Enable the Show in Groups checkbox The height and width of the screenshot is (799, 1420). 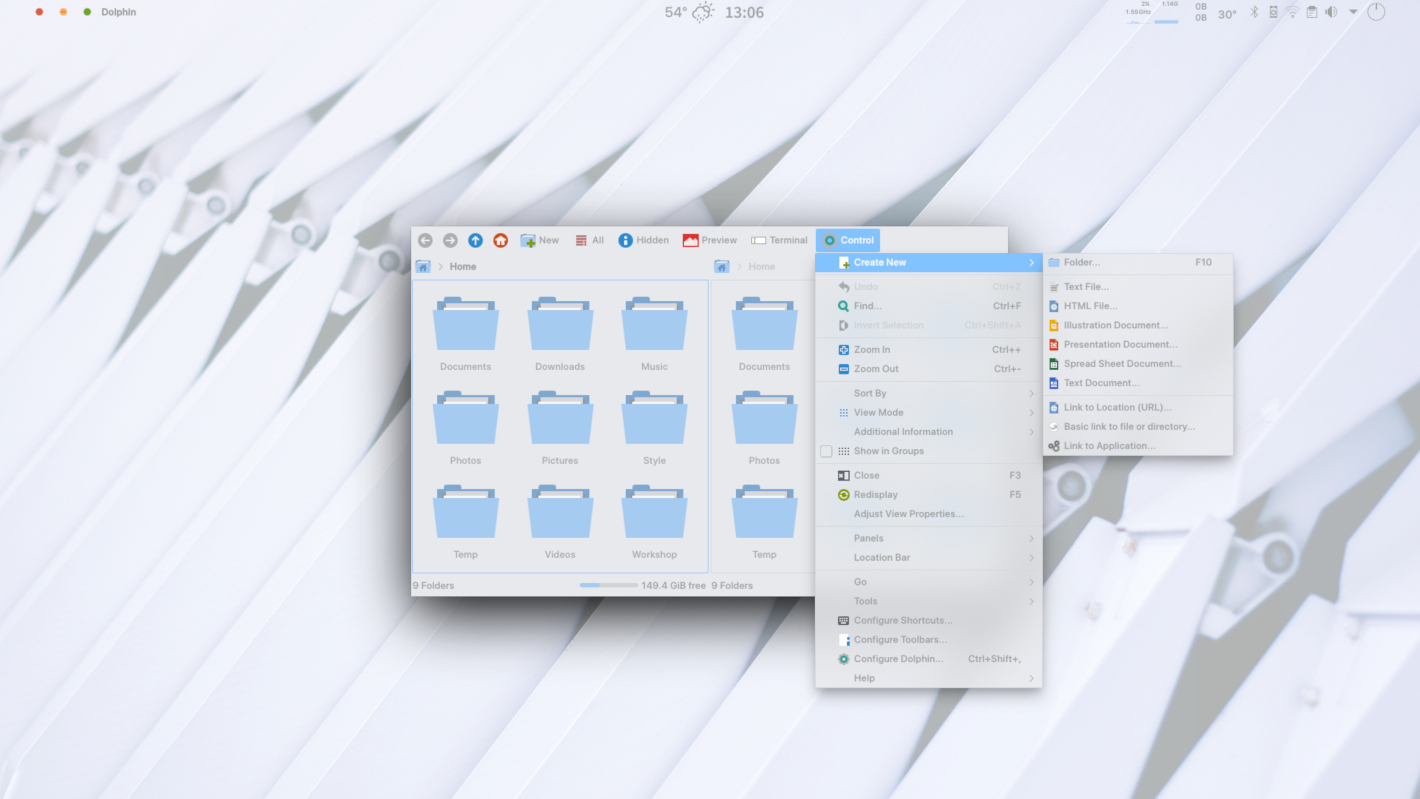[826, 451]
